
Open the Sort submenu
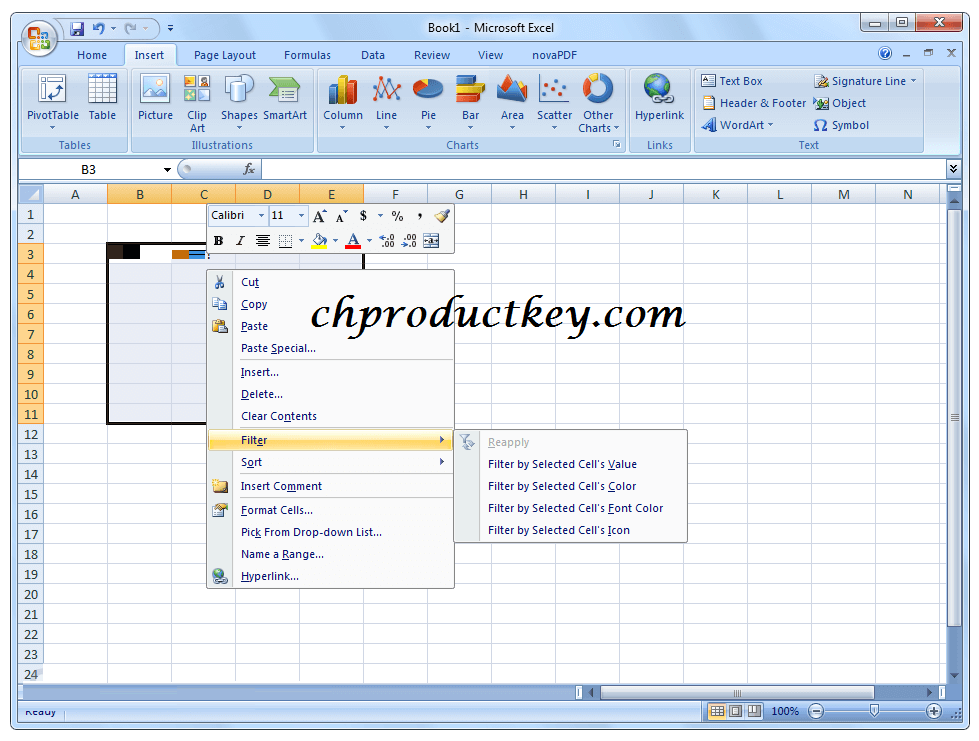pos(330,462)
